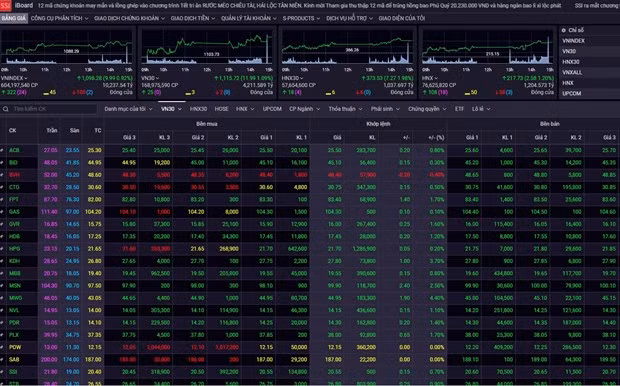This screenshot has height=386, width=620.
Task: Click the pin icon next to FPT
Action: tap(2, 200)
